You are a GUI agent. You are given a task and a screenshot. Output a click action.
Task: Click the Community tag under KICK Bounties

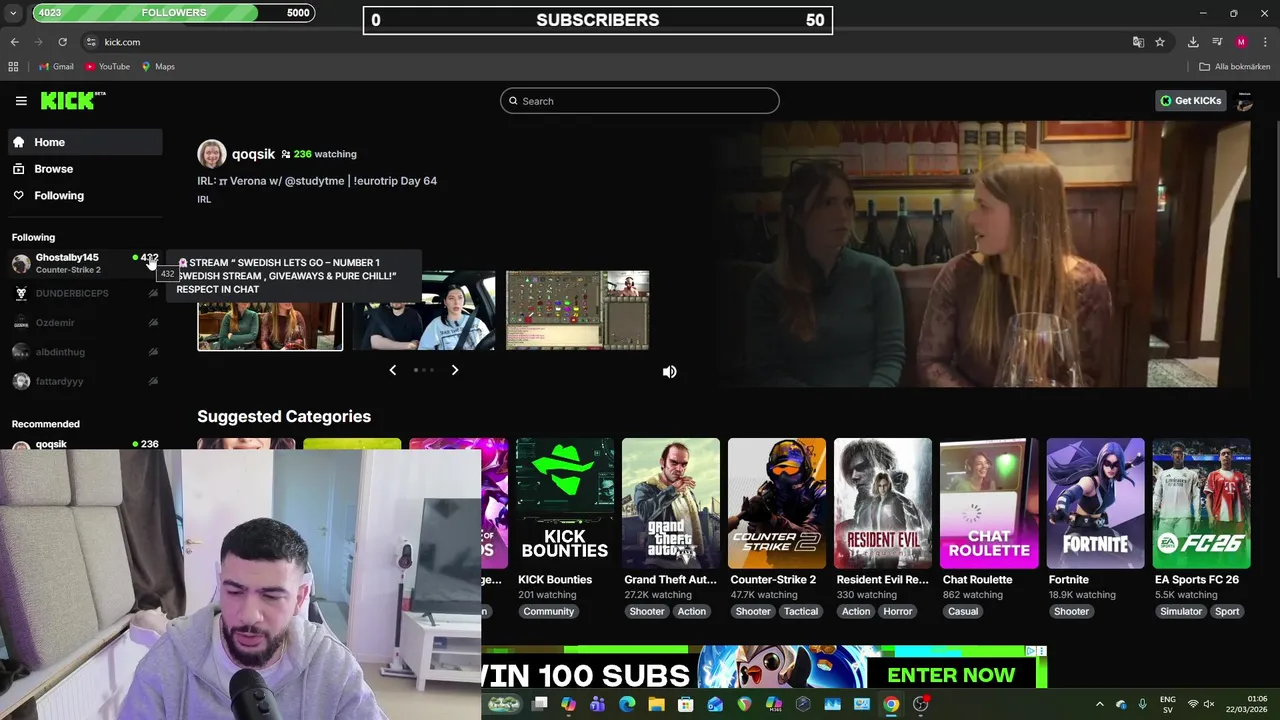point(548,611)
